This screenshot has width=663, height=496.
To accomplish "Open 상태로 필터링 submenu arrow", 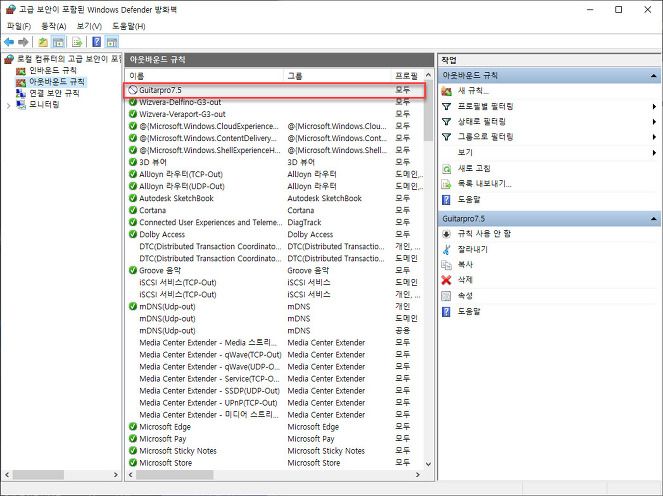I will (x=654, y=121).
